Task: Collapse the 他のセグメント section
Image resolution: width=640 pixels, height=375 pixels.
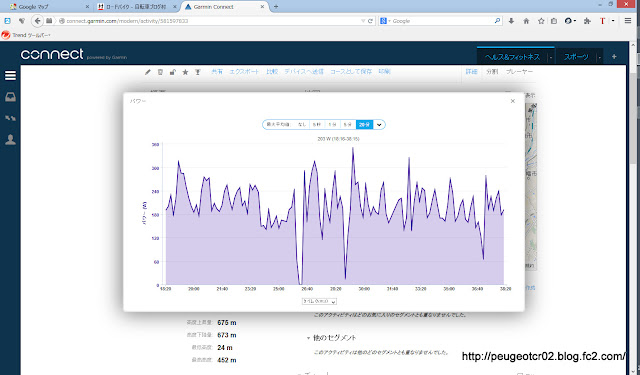Action: tap(308, 338)
